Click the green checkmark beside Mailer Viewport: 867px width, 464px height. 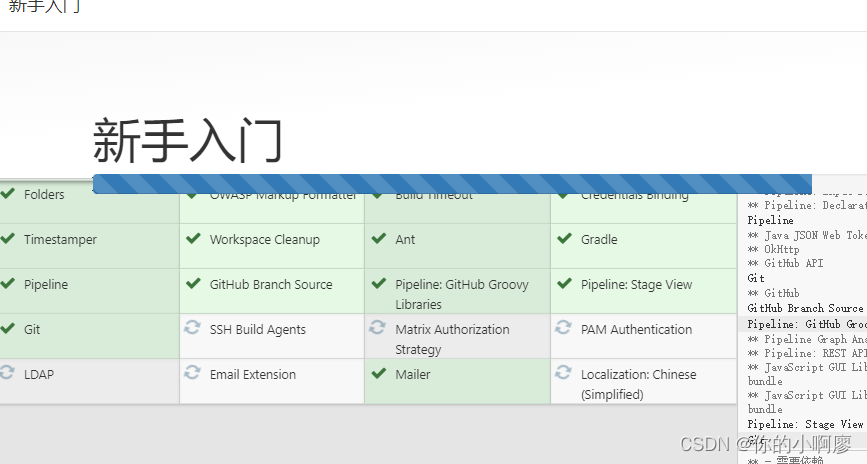(379, 373)
